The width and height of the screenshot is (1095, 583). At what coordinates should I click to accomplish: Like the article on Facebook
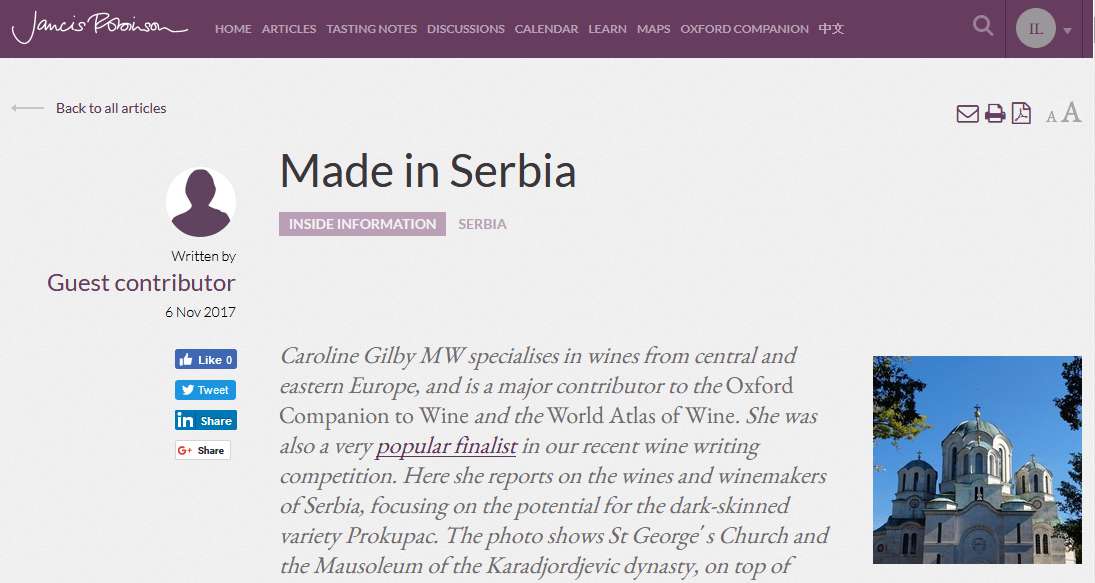(206, 360)
